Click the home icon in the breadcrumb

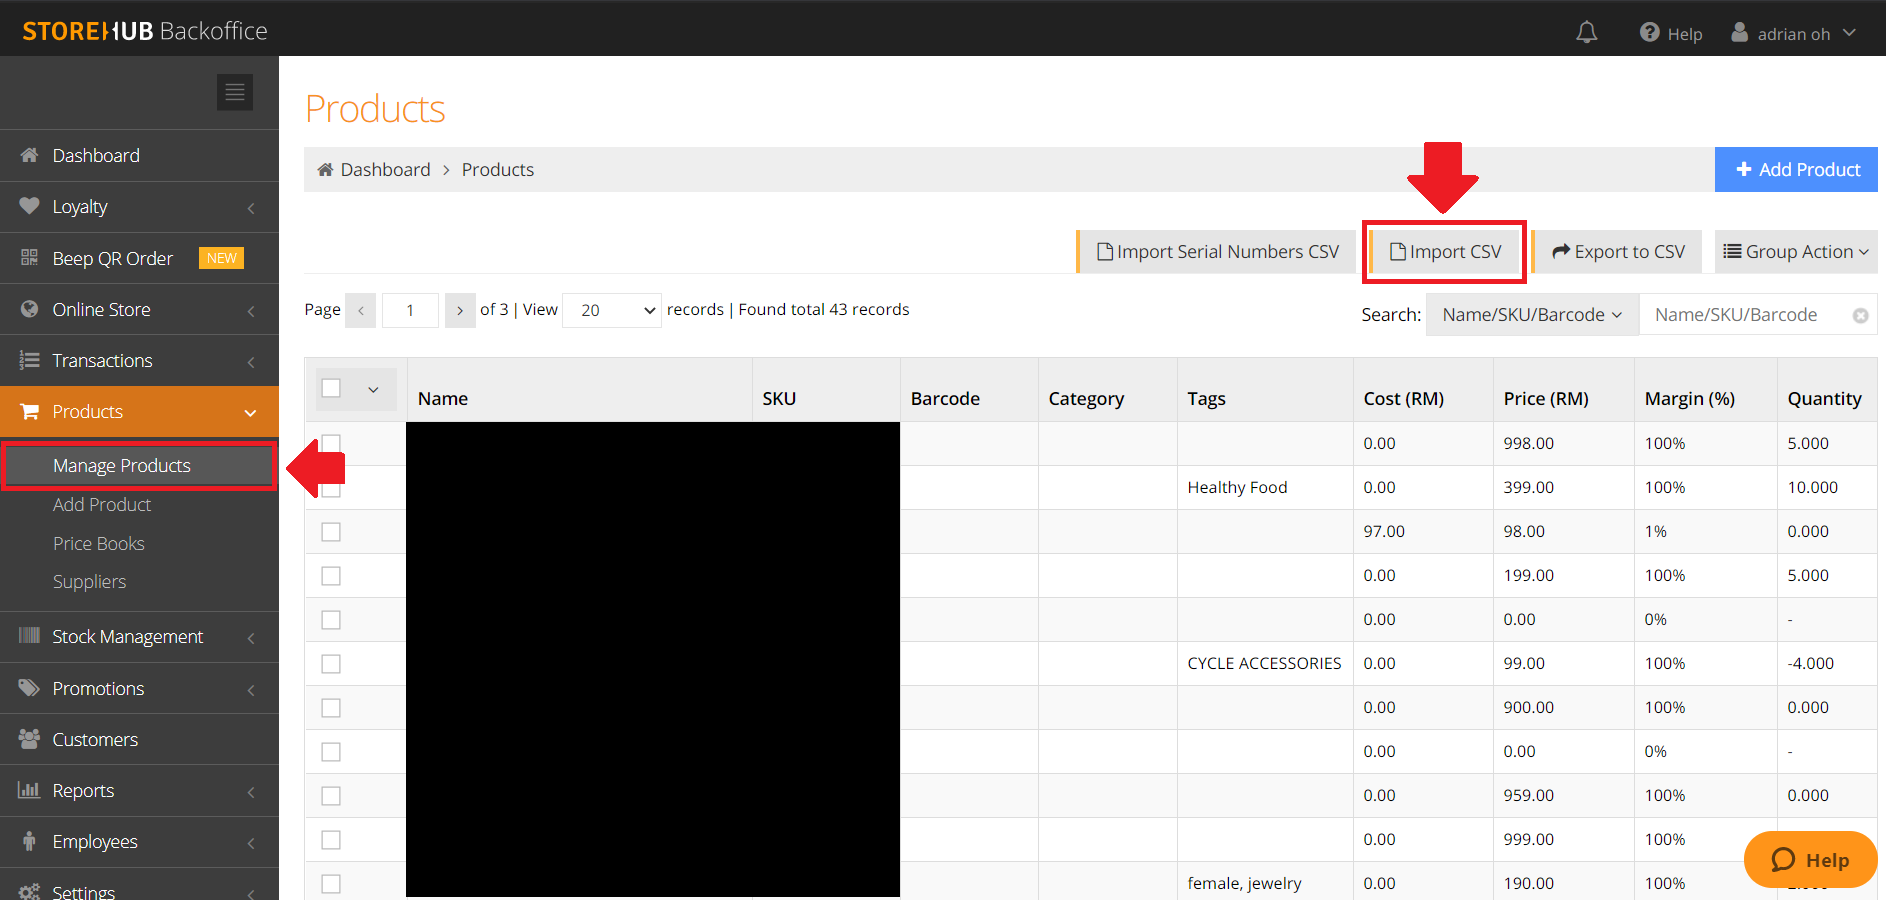325,169
